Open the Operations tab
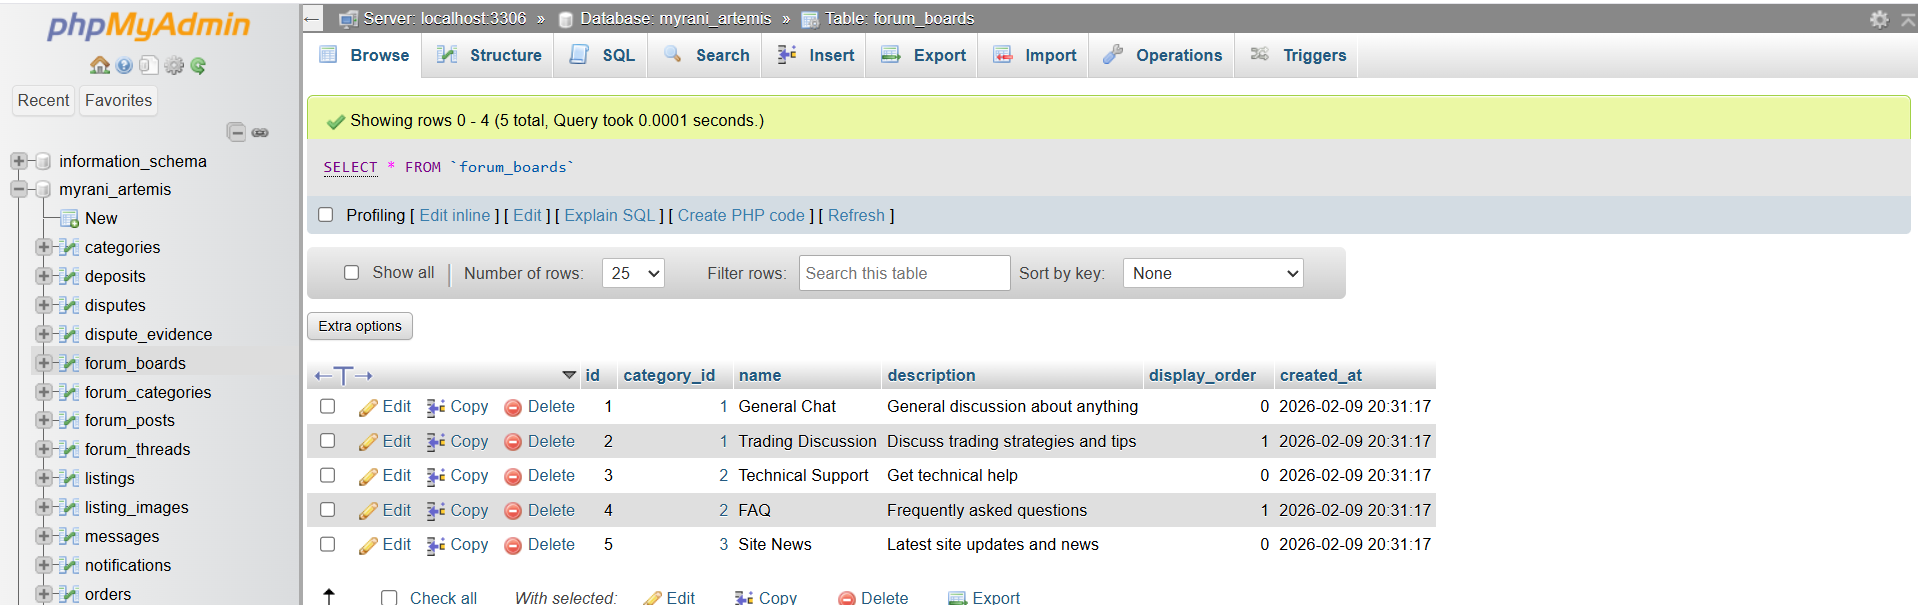This screenshot has width=1918, height=605. click(1162, 55)
